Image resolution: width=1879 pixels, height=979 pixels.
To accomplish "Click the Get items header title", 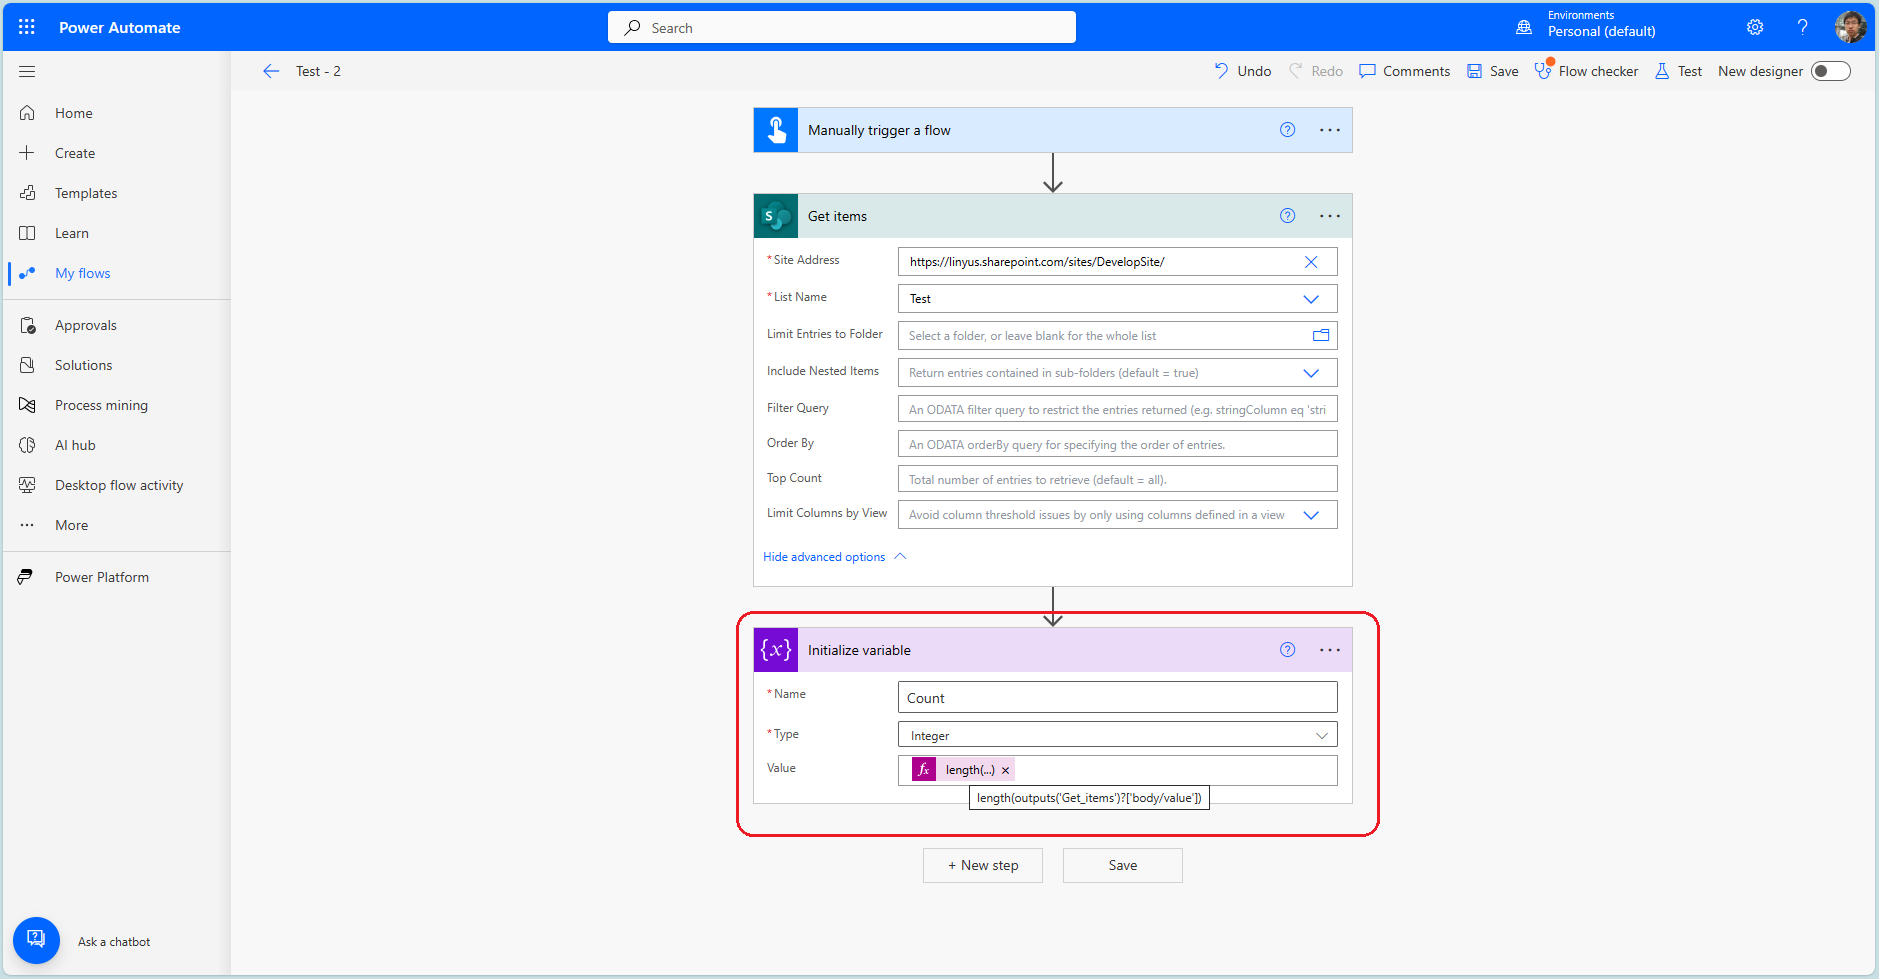I will (837, 216).
